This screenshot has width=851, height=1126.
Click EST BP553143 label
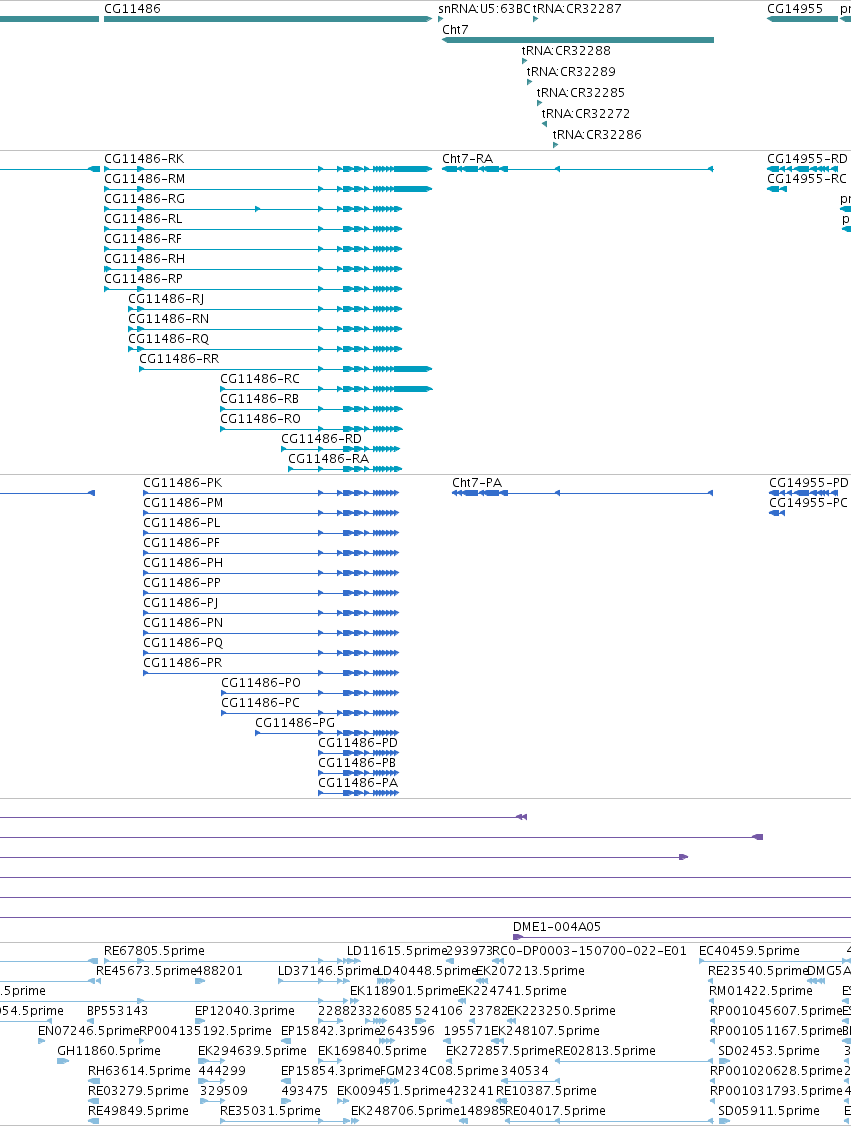117,1010
